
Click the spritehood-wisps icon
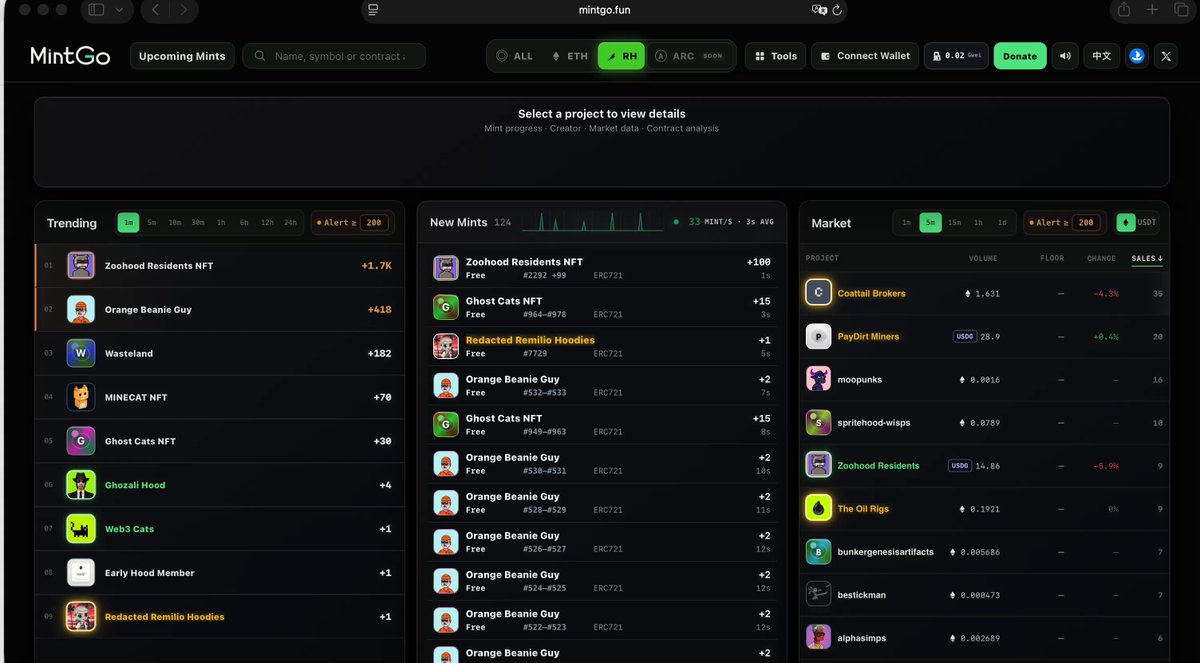click(819, 423)
